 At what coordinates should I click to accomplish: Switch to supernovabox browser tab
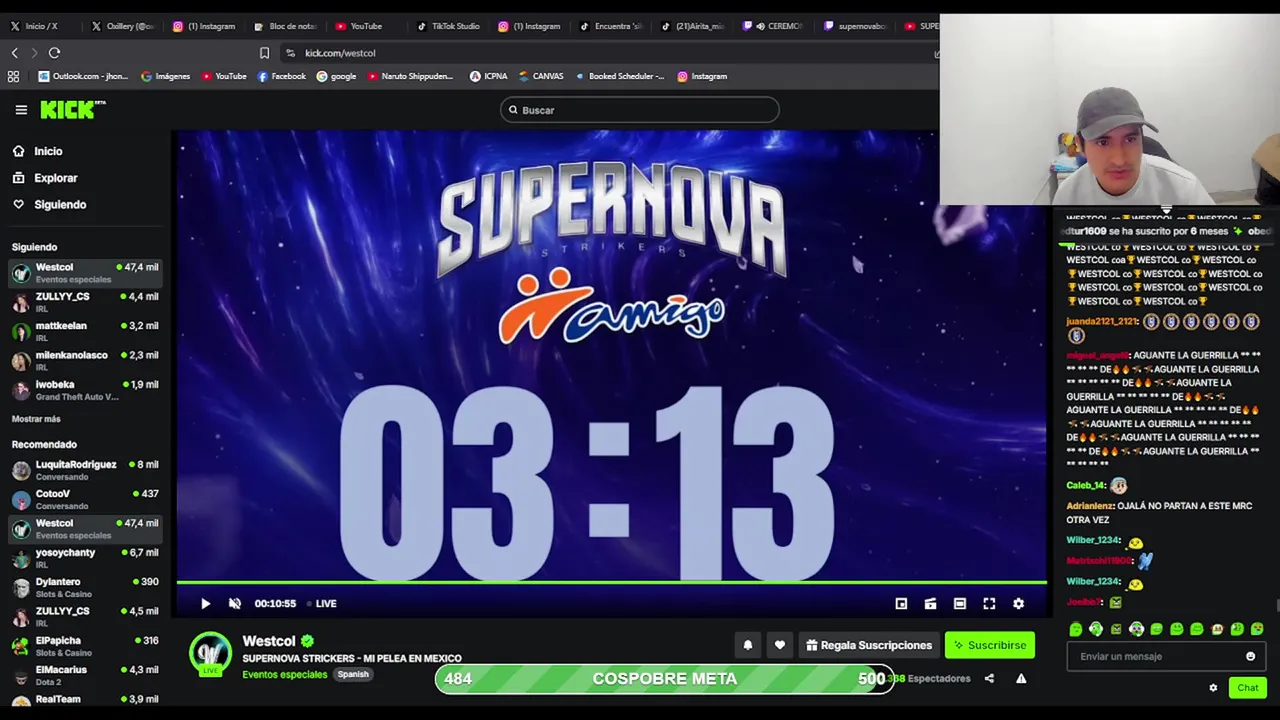(856, 26)
